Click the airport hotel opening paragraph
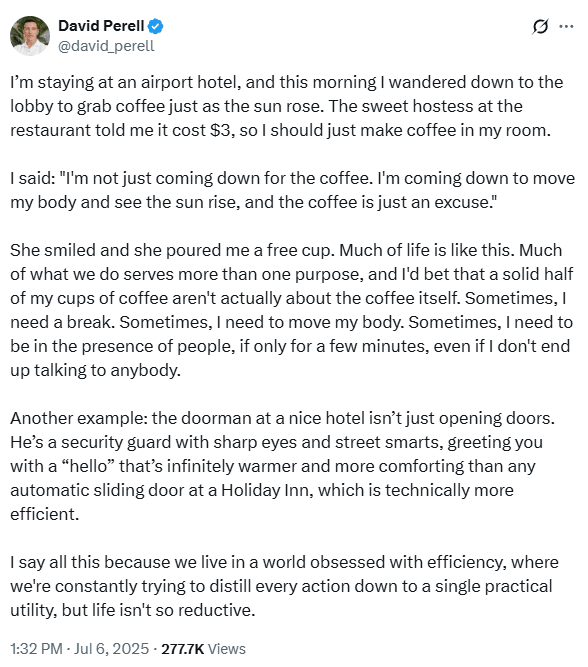 coord(287,106)
